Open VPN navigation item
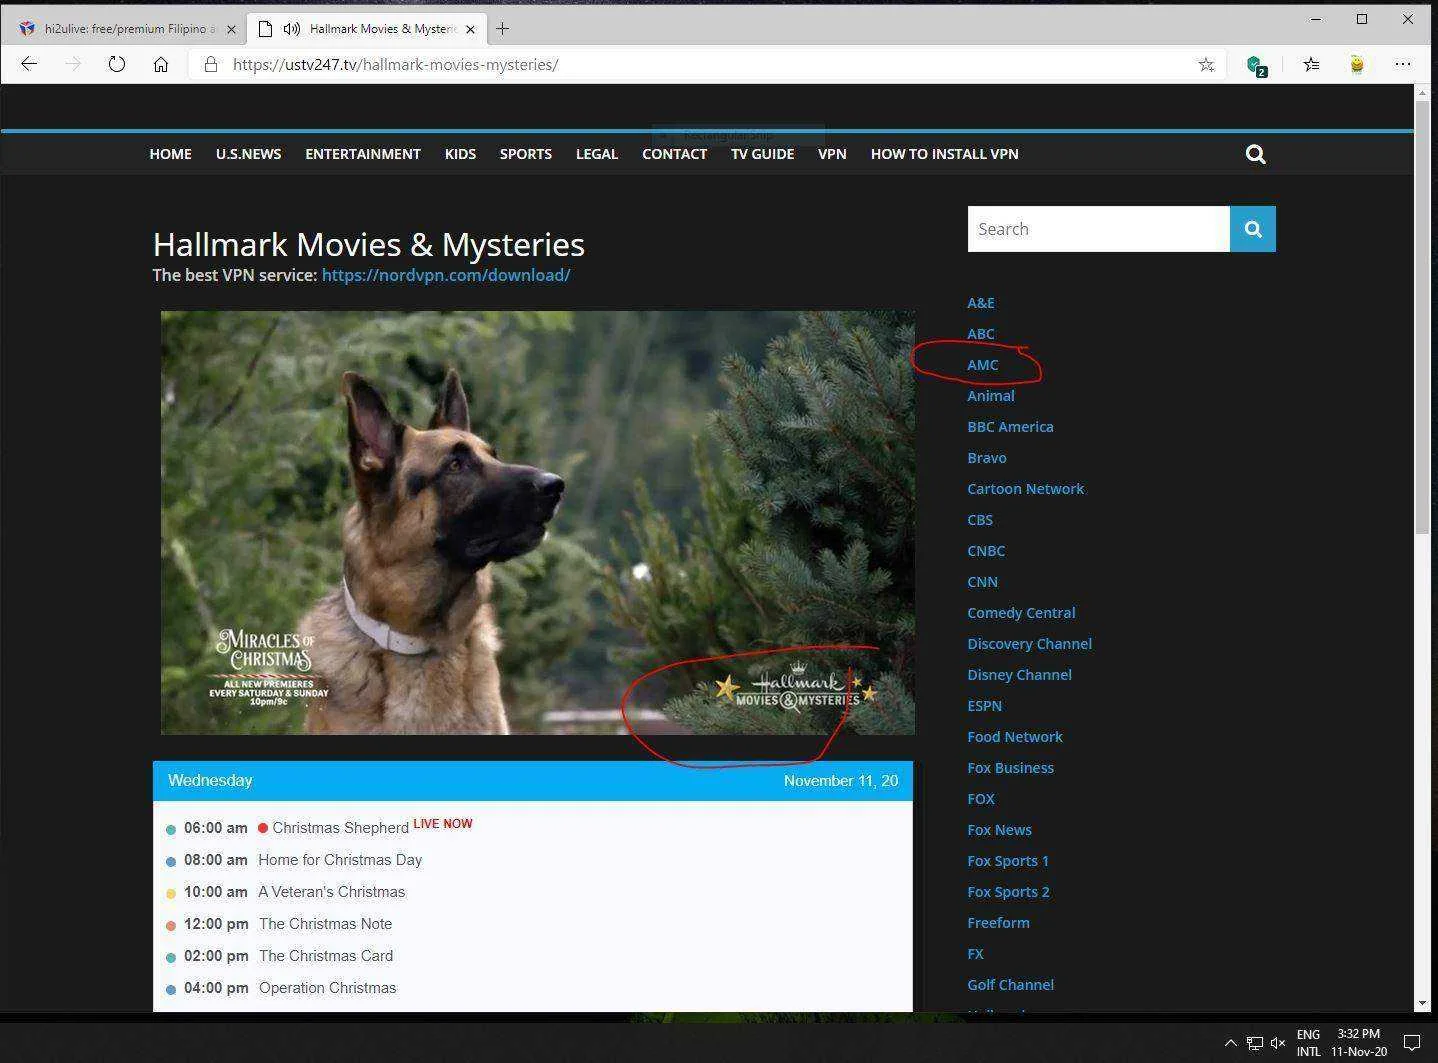The height and width of the screenshot is (1063, 1438). coord(832,154)
